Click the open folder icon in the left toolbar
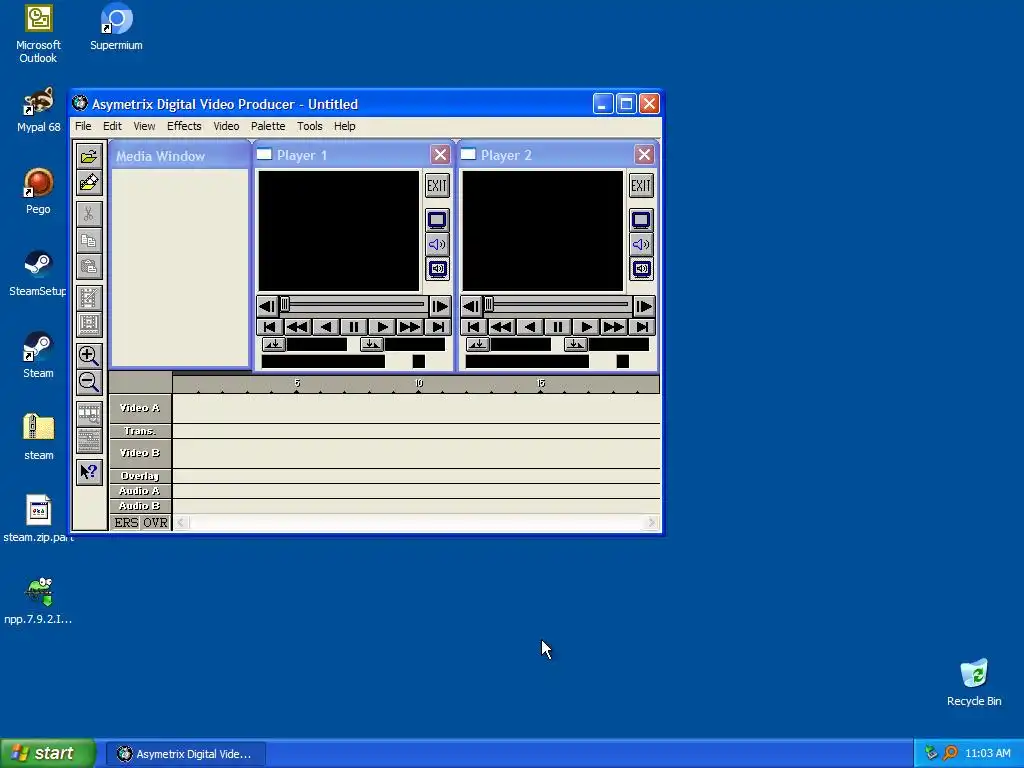The width and height of the screenshot is (1024, 768). point(89,156)
